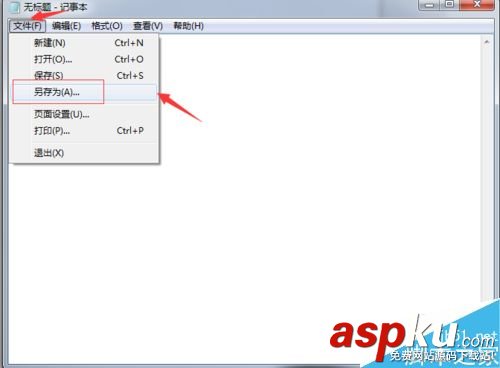
Task: Select 另存为(A)... menu entry
Action: click(85, 92)
